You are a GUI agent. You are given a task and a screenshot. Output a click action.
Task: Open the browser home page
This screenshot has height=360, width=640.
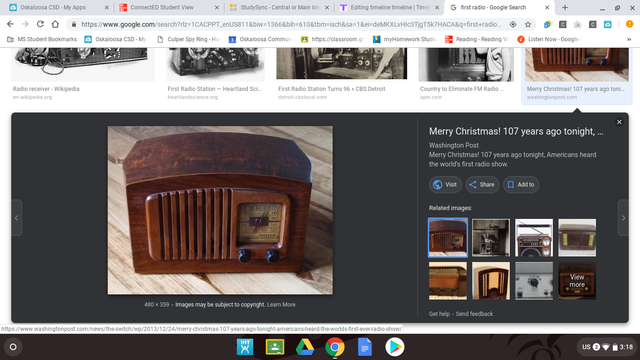click(x=55, y=24)
